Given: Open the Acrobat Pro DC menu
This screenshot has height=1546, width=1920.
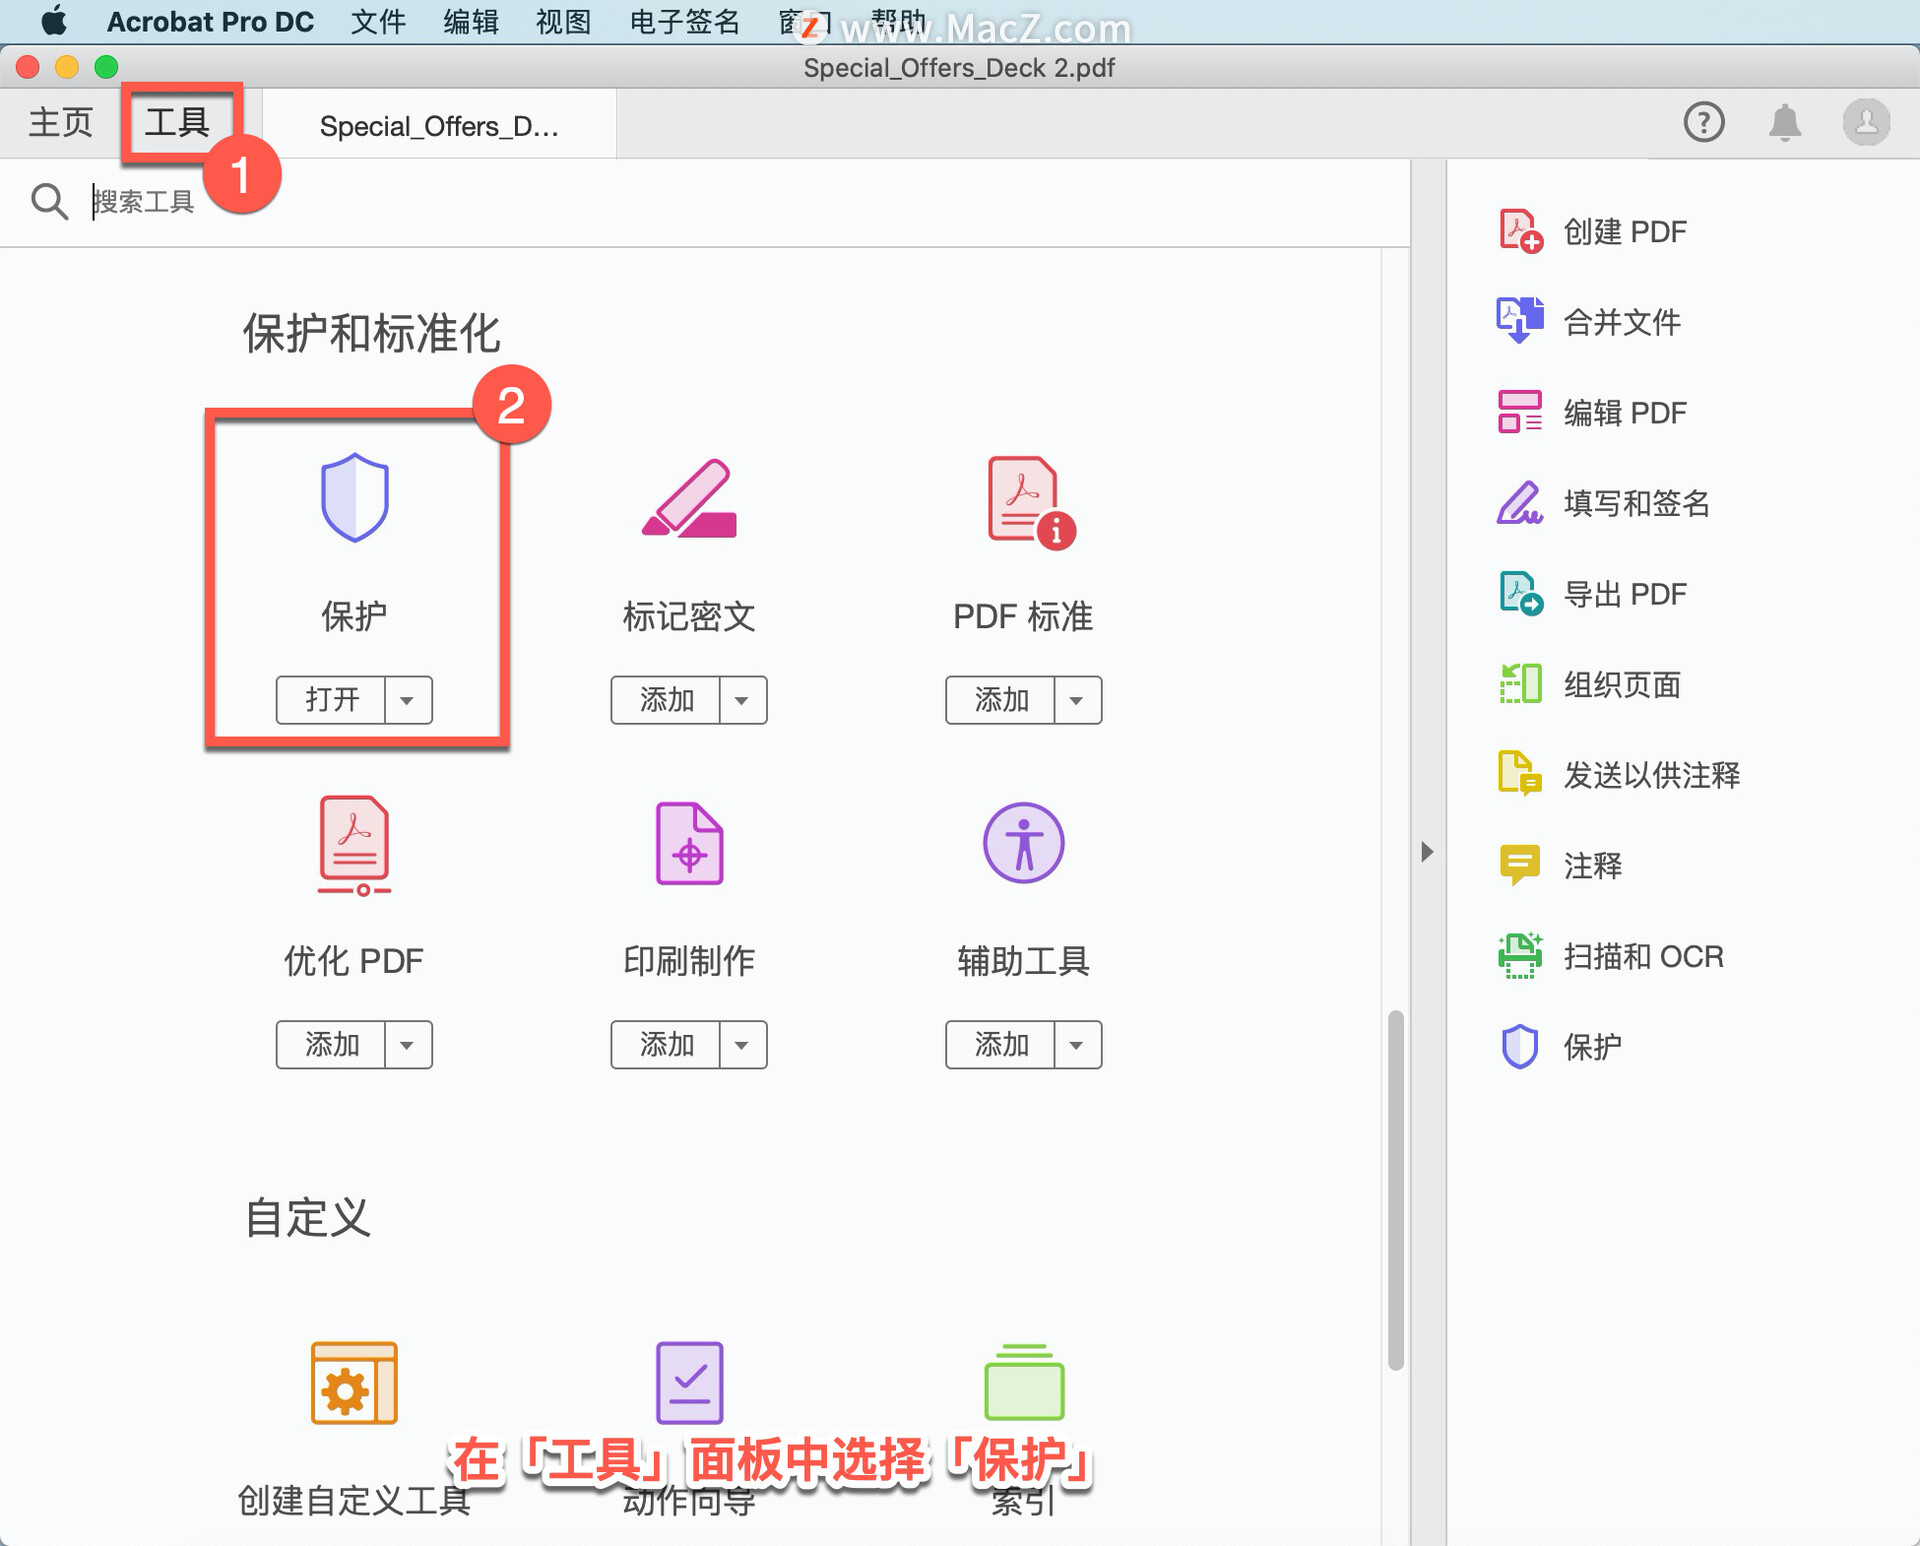Looking at the screenshot, I should pyautogui.click(x=210, y=21).
